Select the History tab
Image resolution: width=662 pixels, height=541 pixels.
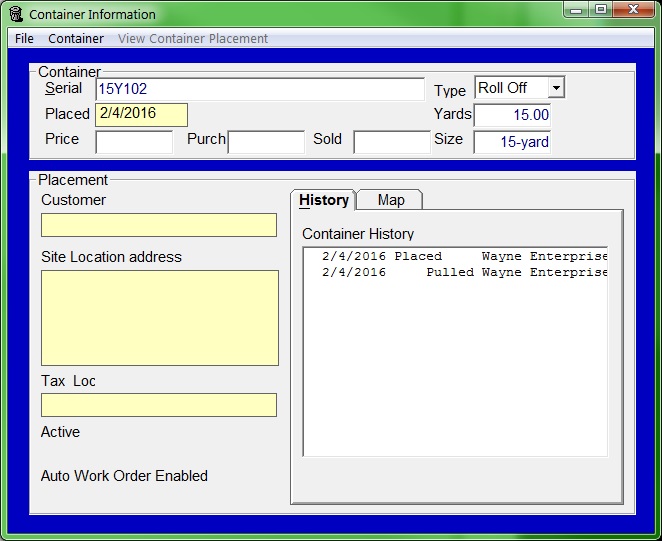click(x=324, y=200)
